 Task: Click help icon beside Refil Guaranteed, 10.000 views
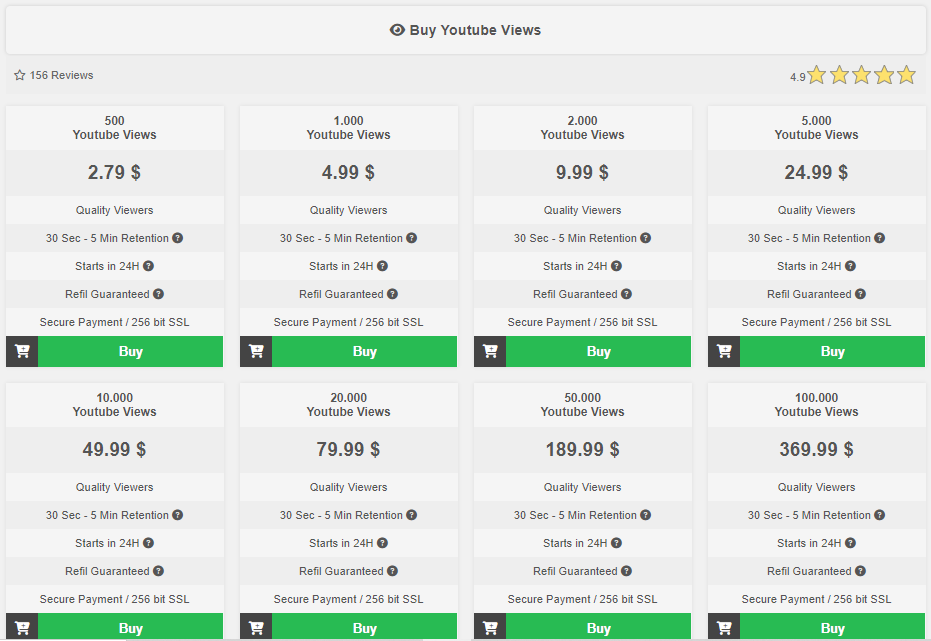(x=158, y=571)
